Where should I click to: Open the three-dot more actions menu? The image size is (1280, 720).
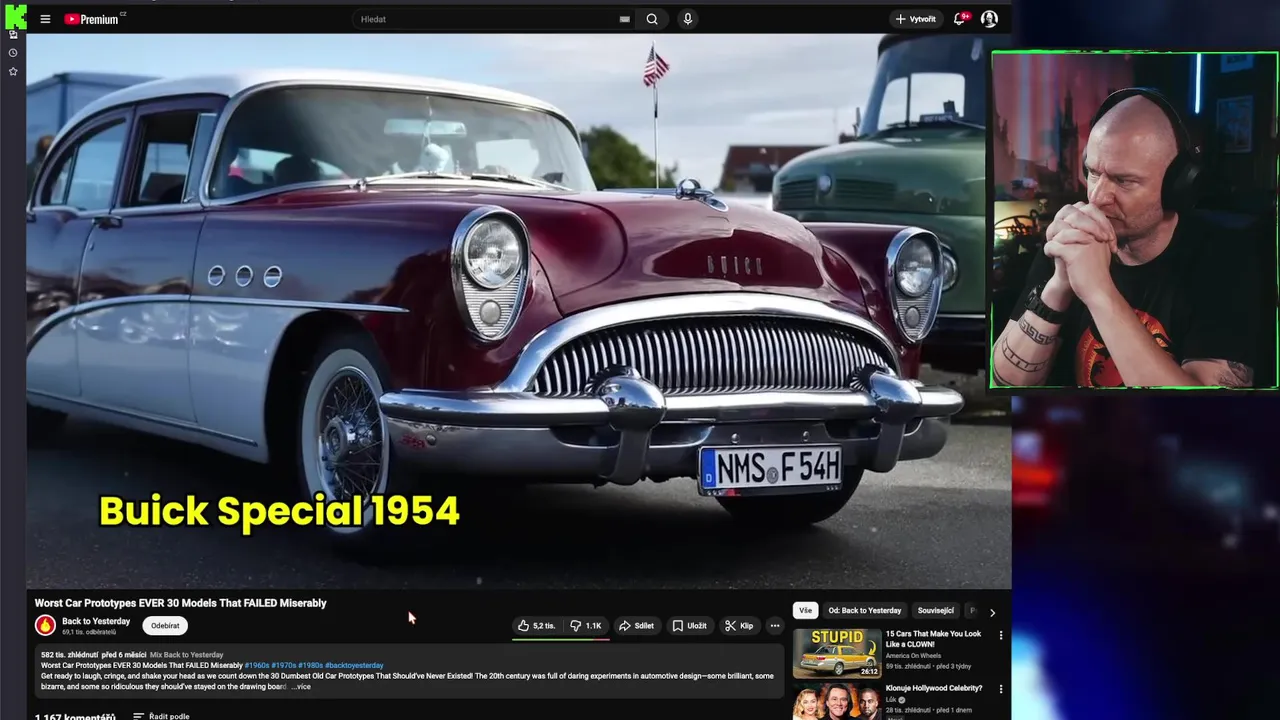click(x=775, y=626)
